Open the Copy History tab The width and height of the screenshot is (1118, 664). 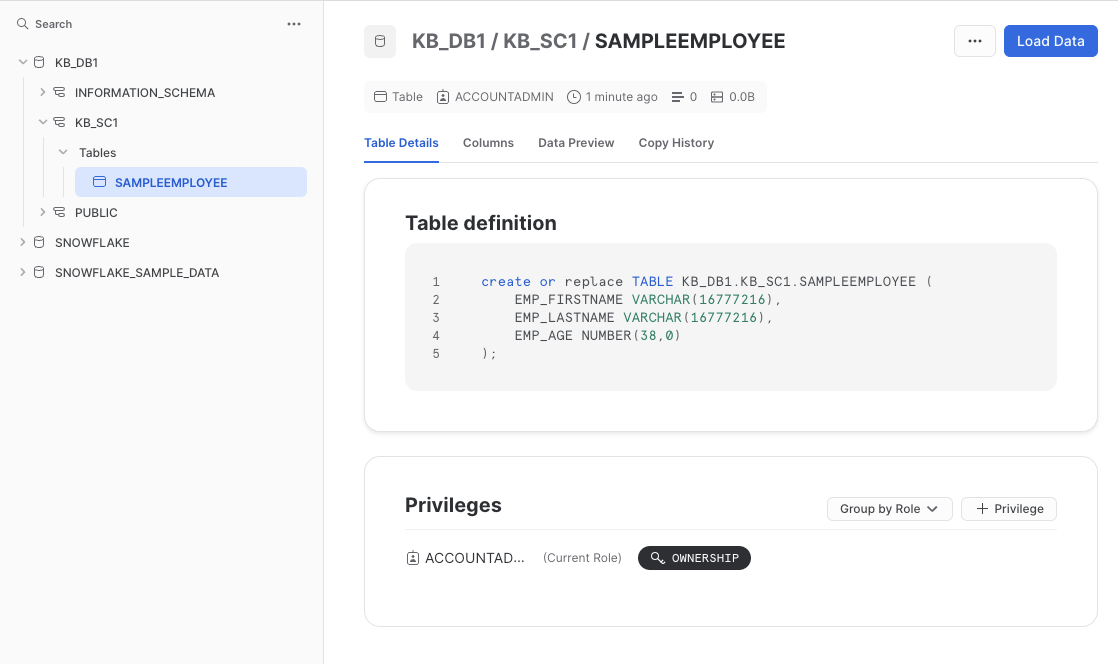tap(676, 143)
